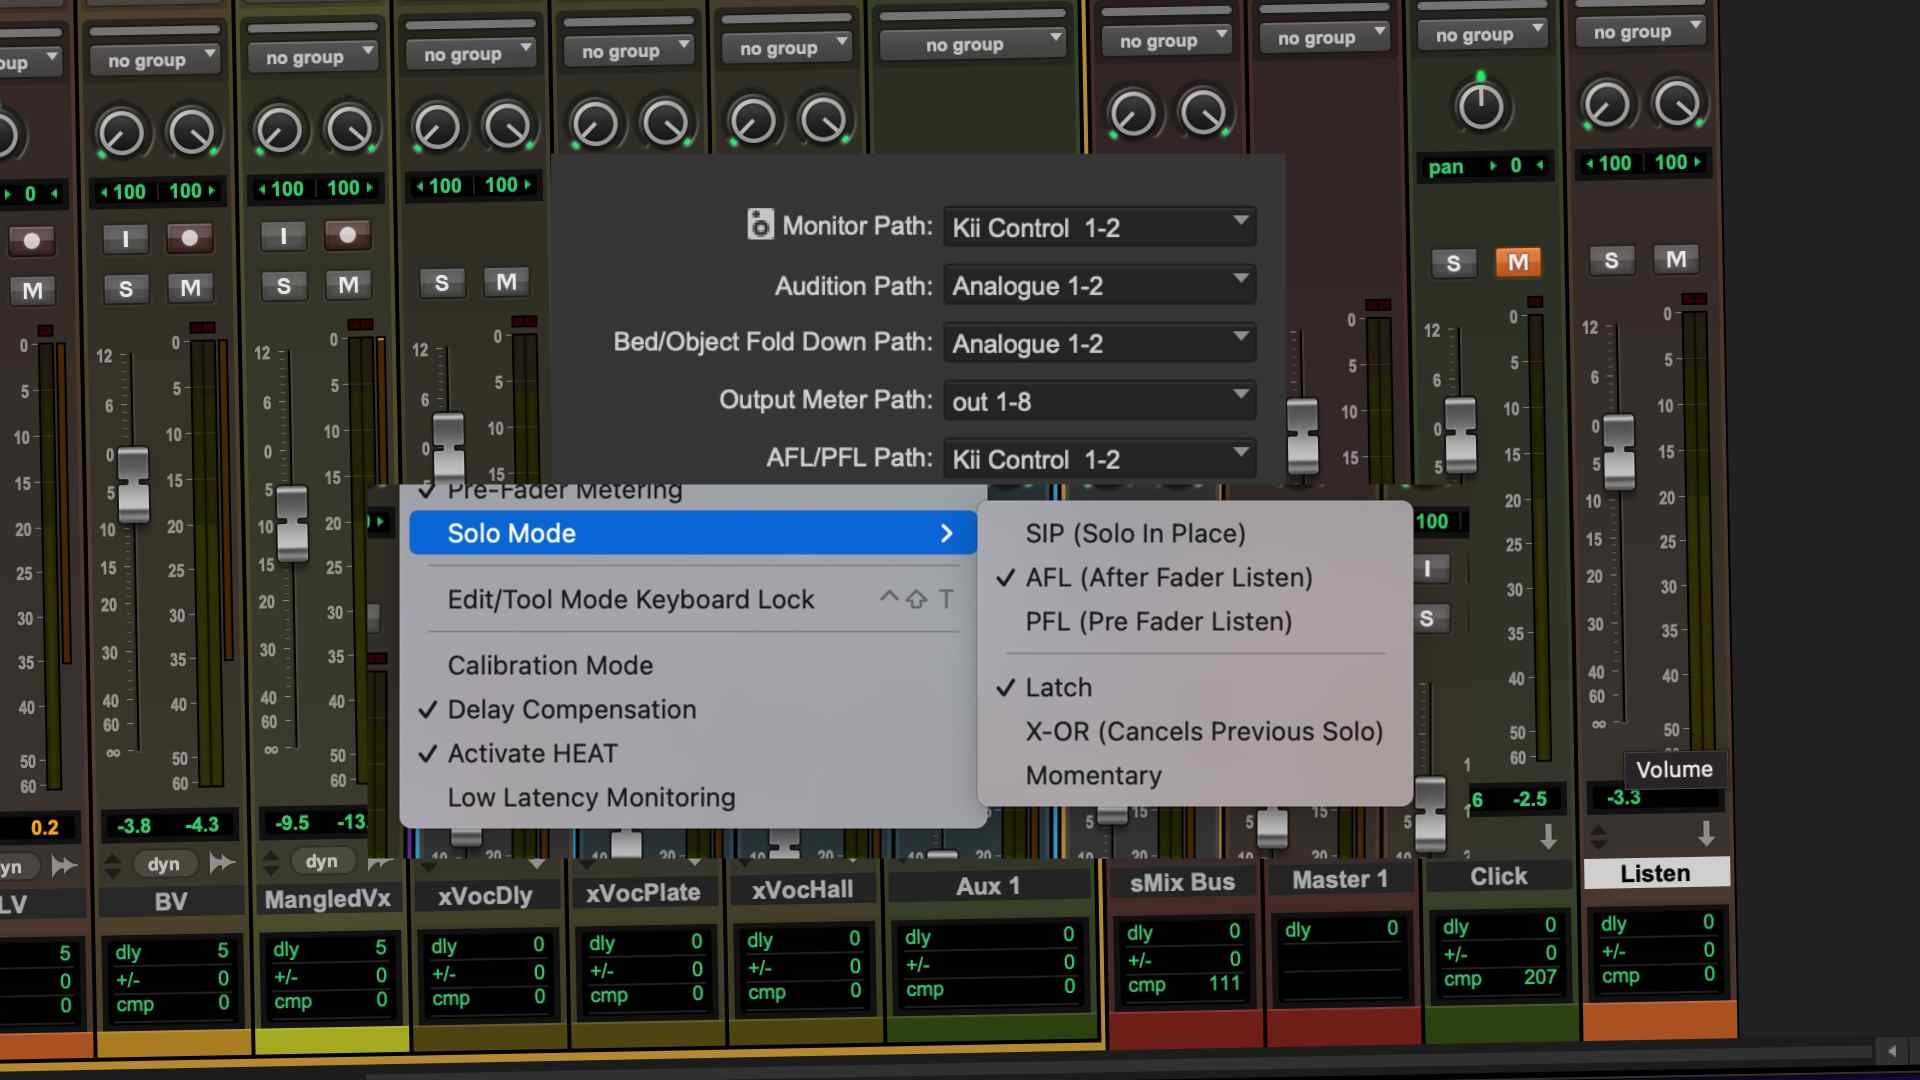Image resolution: width=1920 pixels, height=1080 pixels.
Task: Click the Click track pan knob
Action: [1481, 106]
